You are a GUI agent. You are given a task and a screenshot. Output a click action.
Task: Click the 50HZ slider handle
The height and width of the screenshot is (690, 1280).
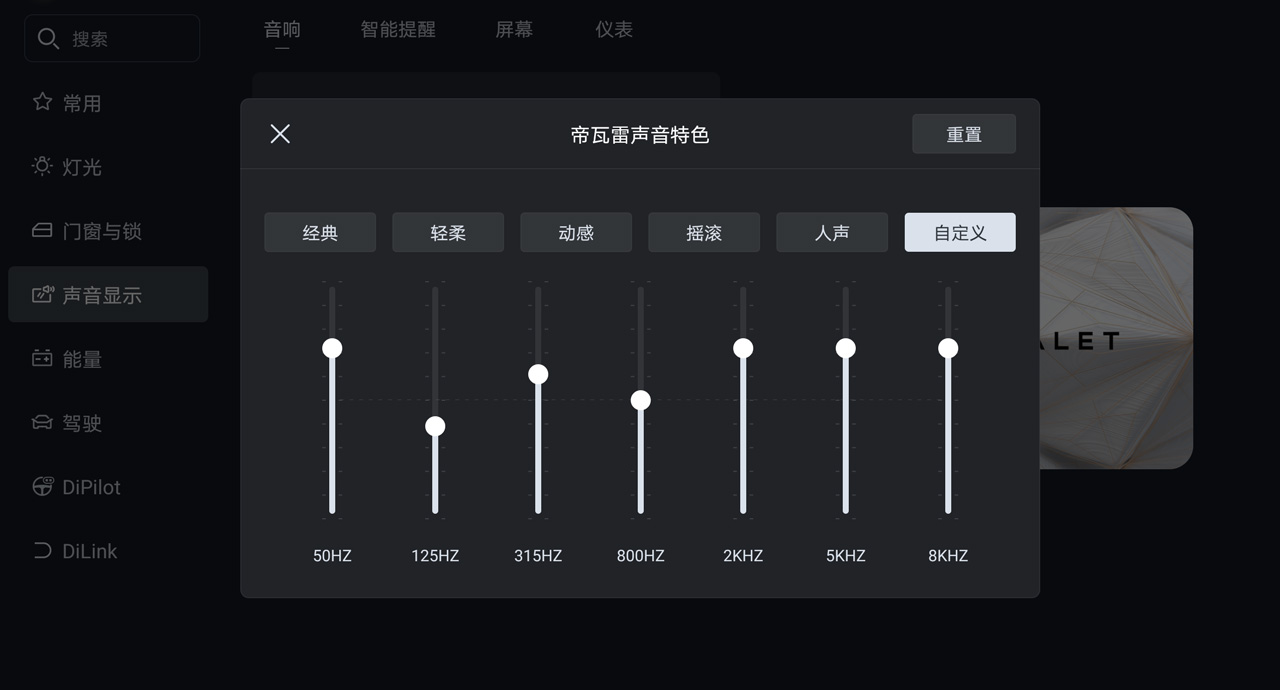coord(331,347)
